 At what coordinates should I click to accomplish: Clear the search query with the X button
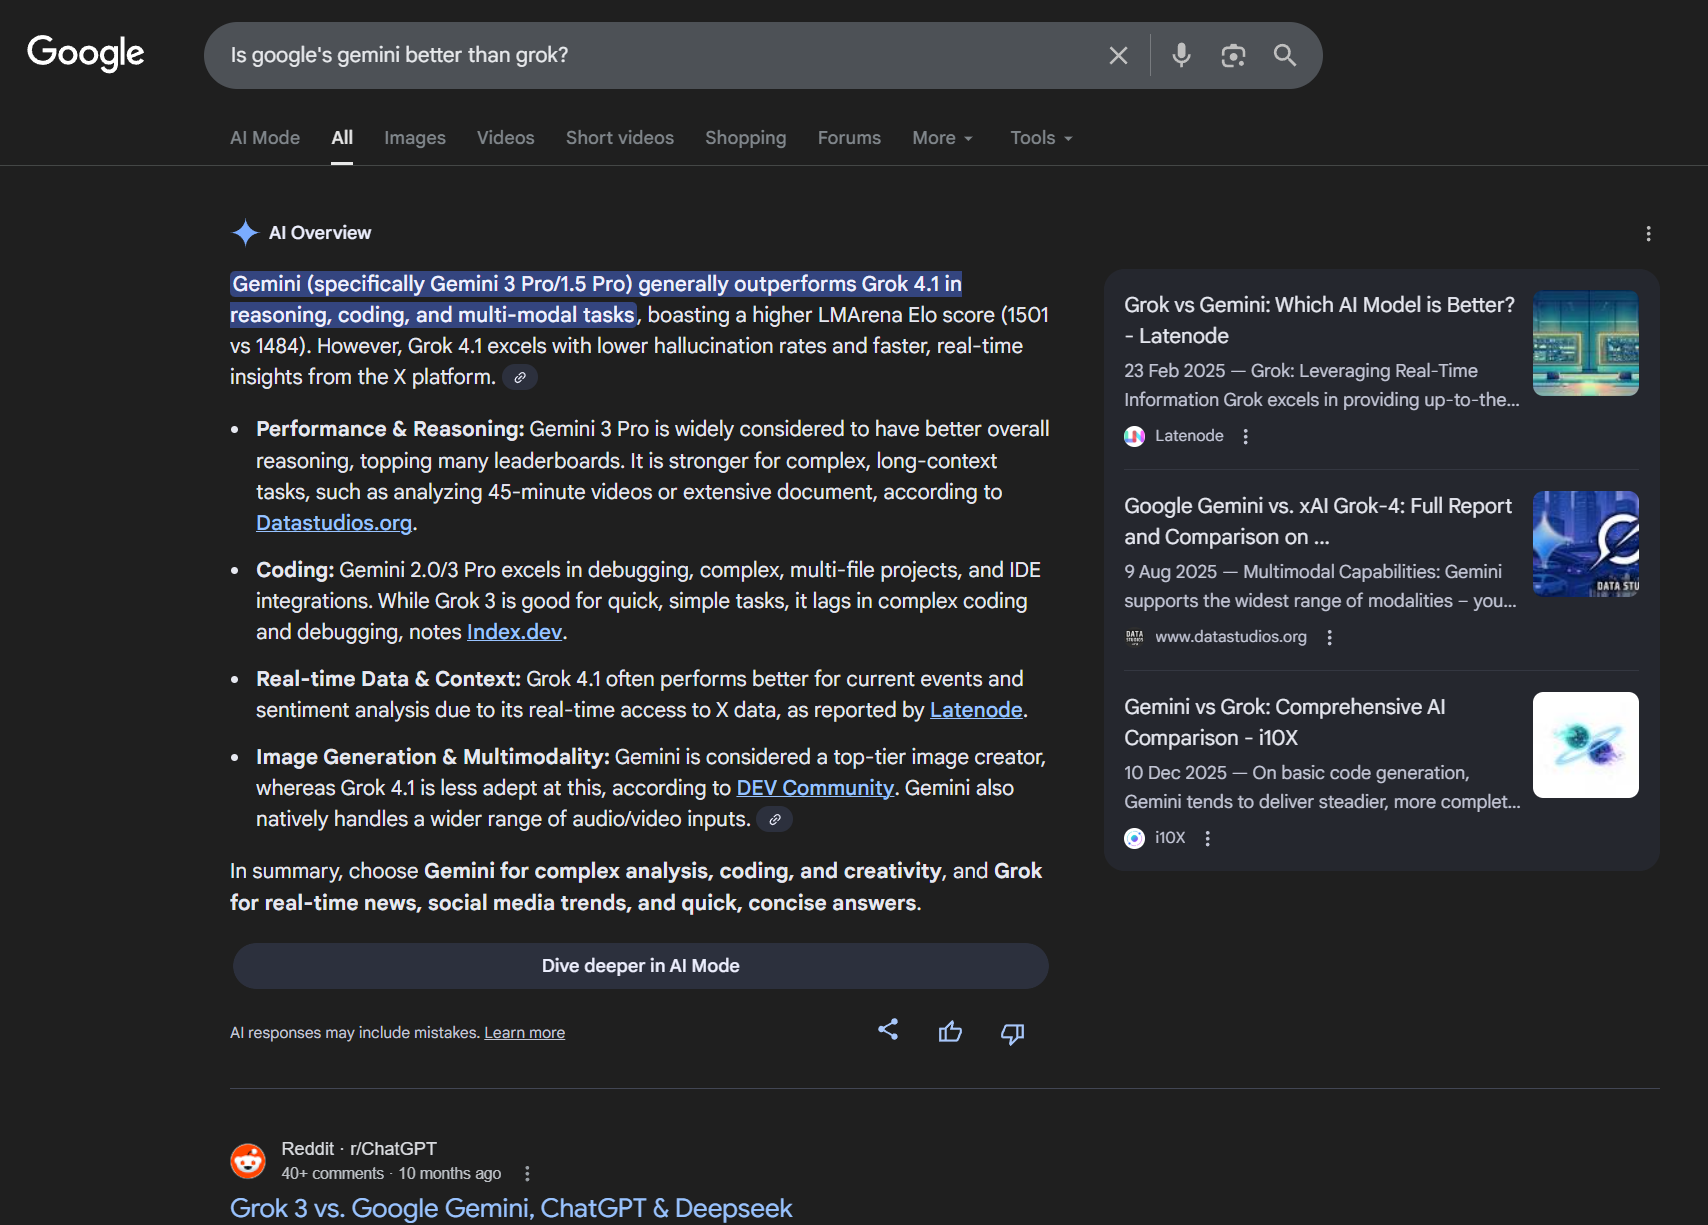point(1118,55)
